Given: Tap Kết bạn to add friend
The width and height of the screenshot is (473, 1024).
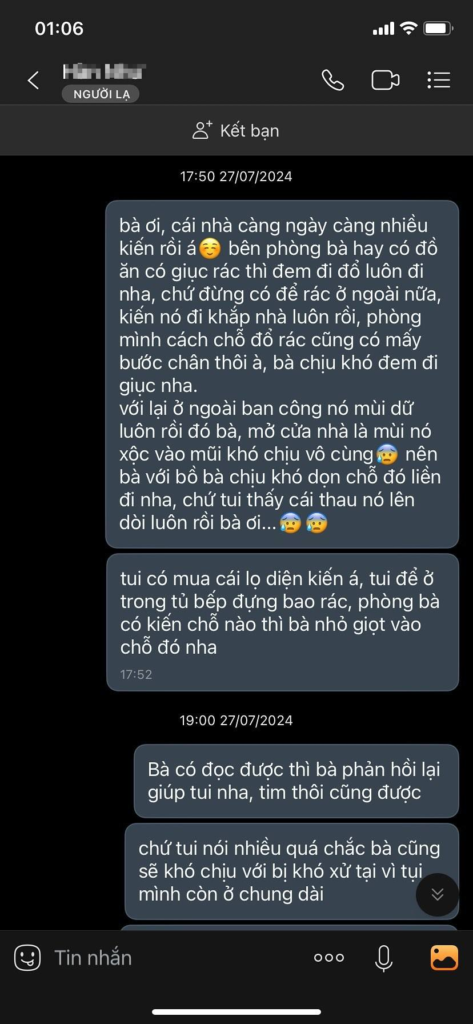Looking at the screenshot, I should click(250, 131).
